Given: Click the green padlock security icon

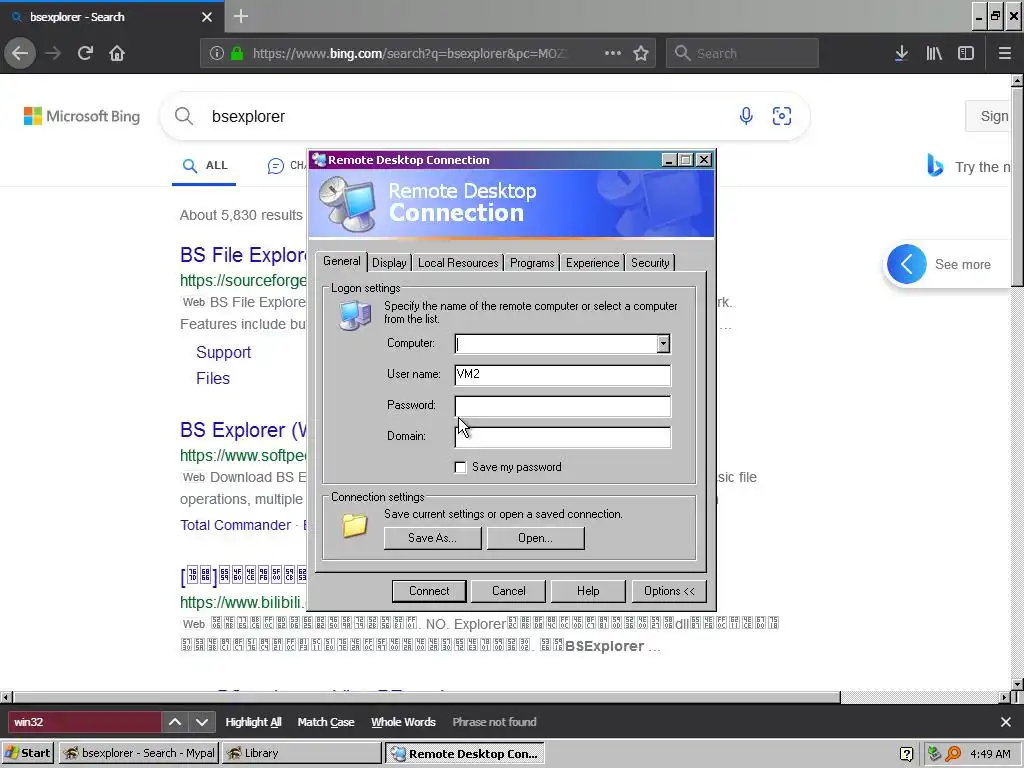Looking at the screenshot, I should click(x=237, y=53).
